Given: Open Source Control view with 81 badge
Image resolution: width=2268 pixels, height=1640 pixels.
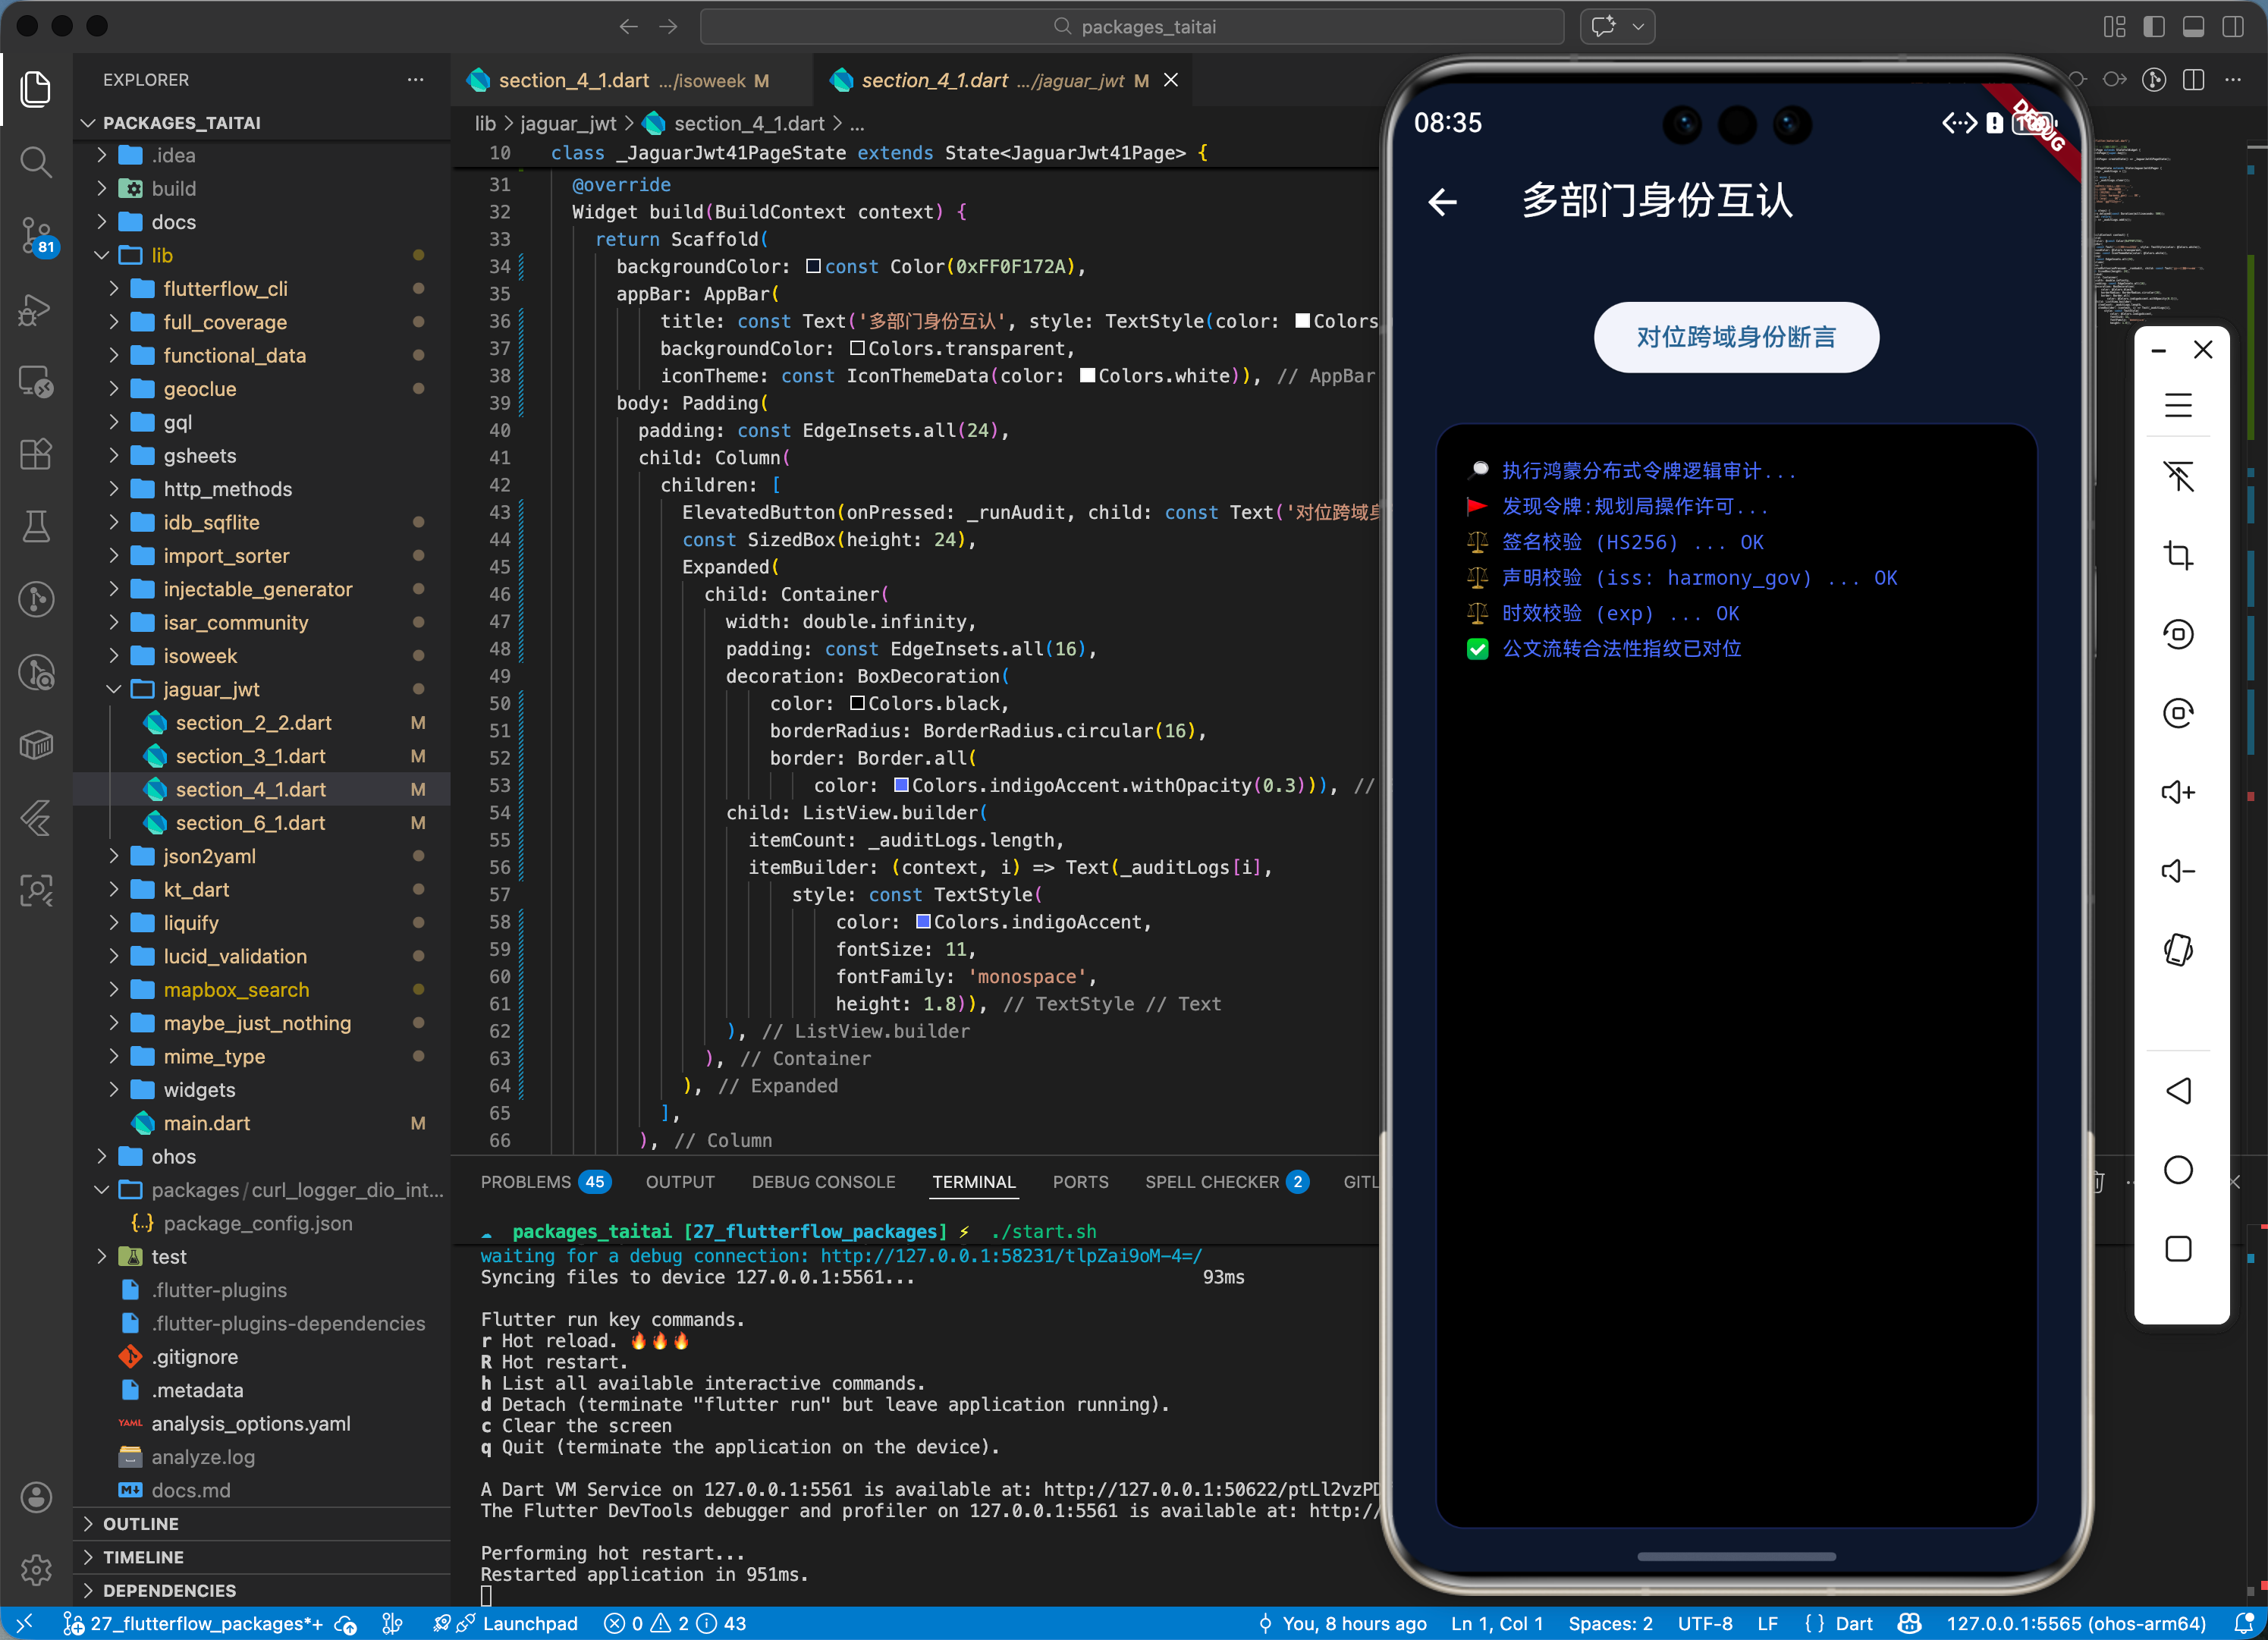Looking at the screenshot, I should coord(36,236).
